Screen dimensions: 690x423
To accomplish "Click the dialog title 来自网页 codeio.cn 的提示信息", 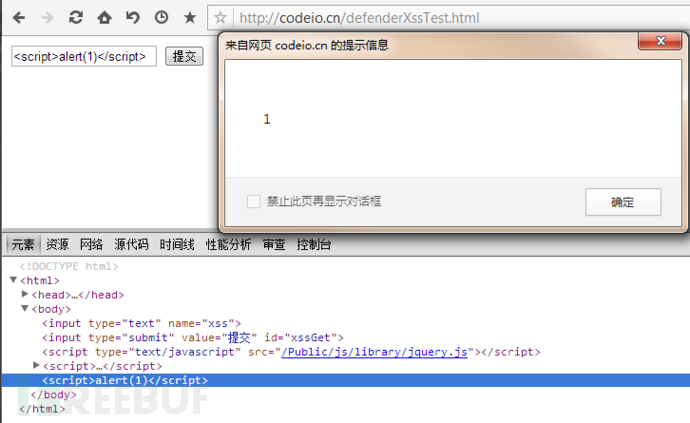I will click(307, 45).
